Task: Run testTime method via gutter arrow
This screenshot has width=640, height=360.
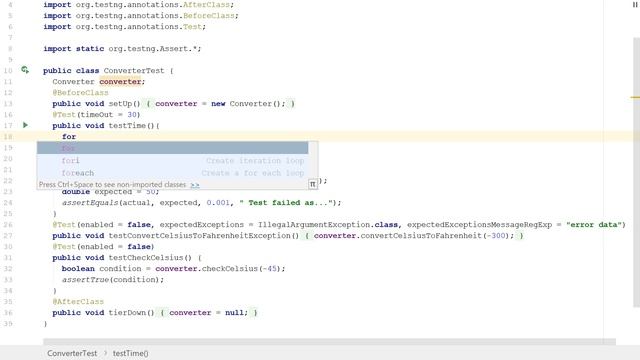Action: pos(25,125)
